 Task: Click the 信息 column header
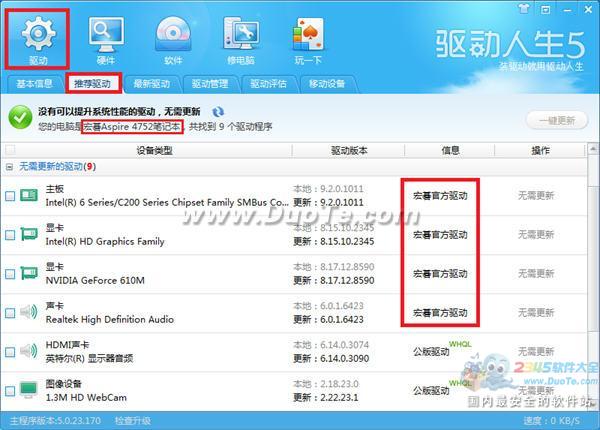pos(450,150)
